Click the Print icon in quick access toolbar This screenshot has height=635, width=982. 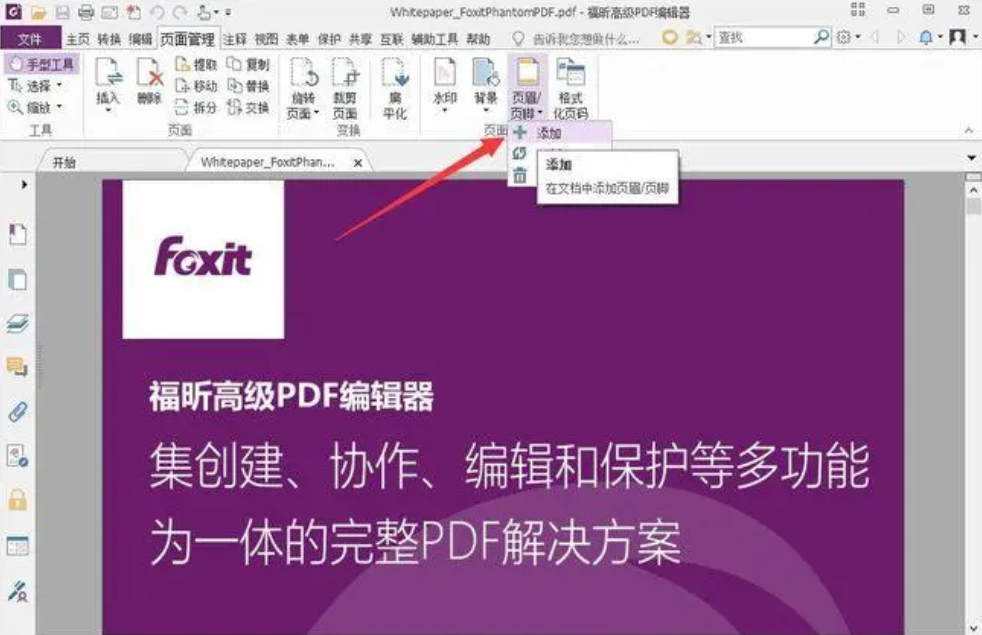click(x=85, y=12)
